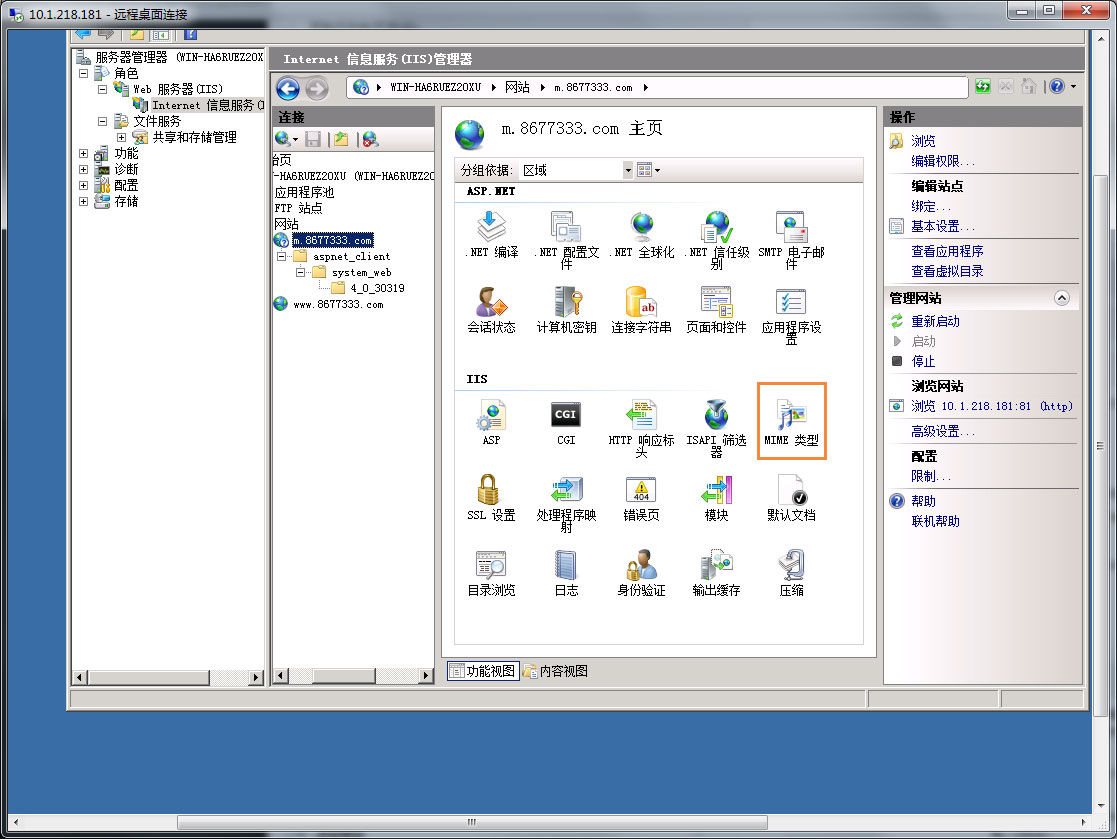Open the MIME 类型 feature icon

coord(791,413)
